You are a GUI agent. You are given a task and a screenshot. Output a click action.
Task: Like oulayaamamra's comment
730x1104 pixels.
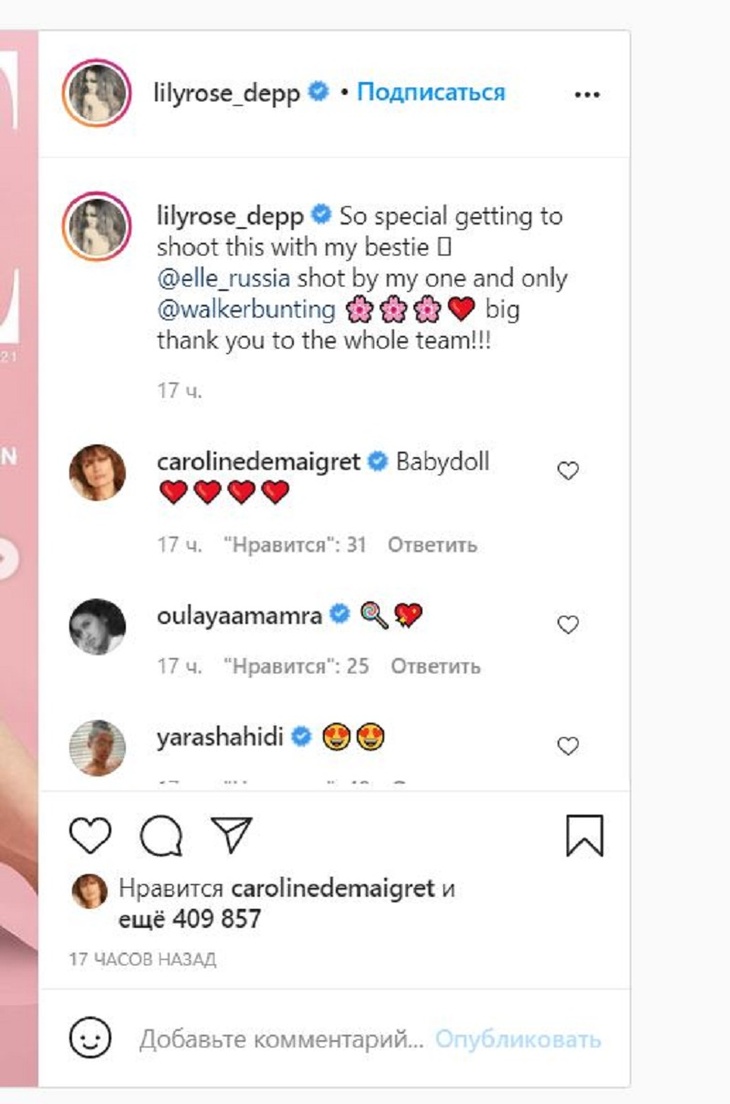tap(568, 625)
